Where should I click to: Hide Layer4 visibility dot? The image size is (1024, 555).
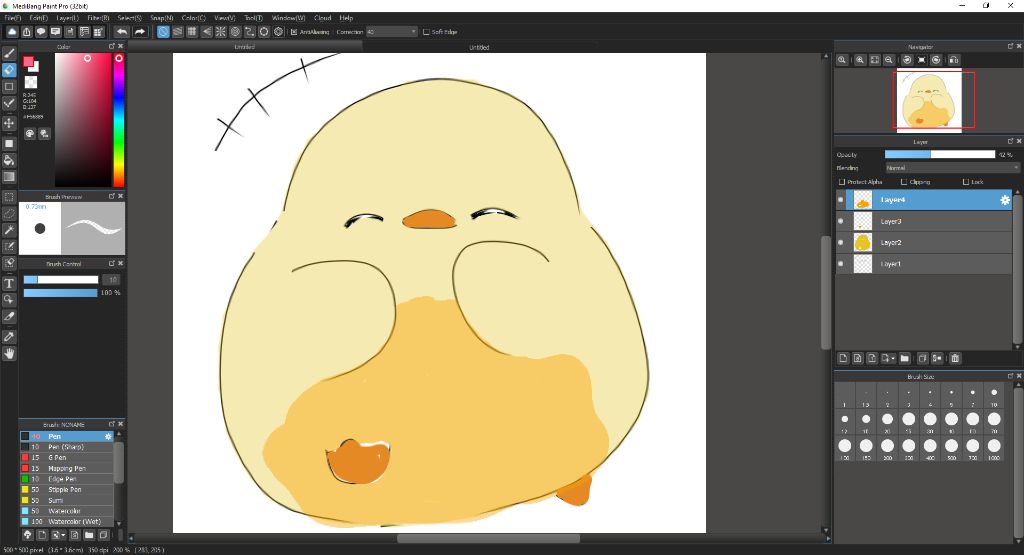(840, 200)
